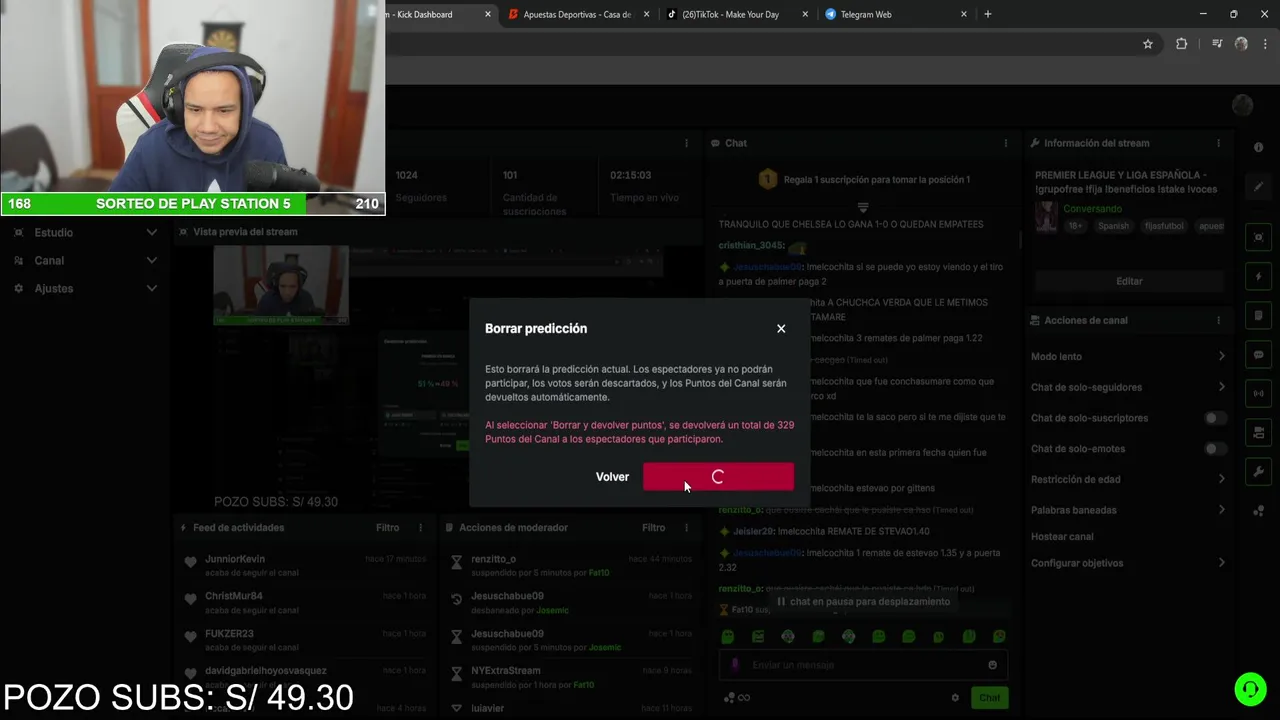Image resolution: width=1280 pixels, height=720 pixels.
Task: Click the pencil edit icon in right rail
Action: 1259,186
